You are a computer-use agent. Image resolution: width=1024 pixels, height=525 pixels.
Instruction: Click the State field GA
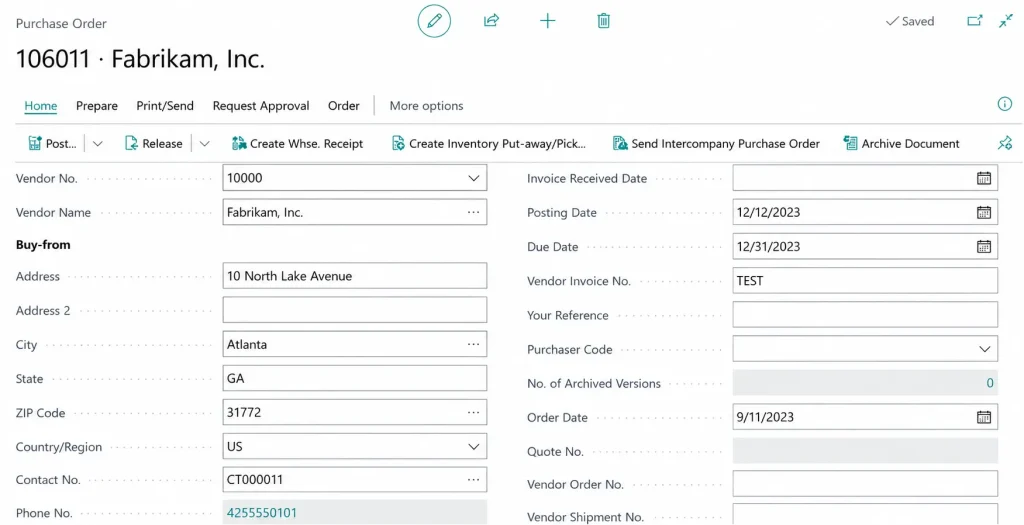coord(355,379)
